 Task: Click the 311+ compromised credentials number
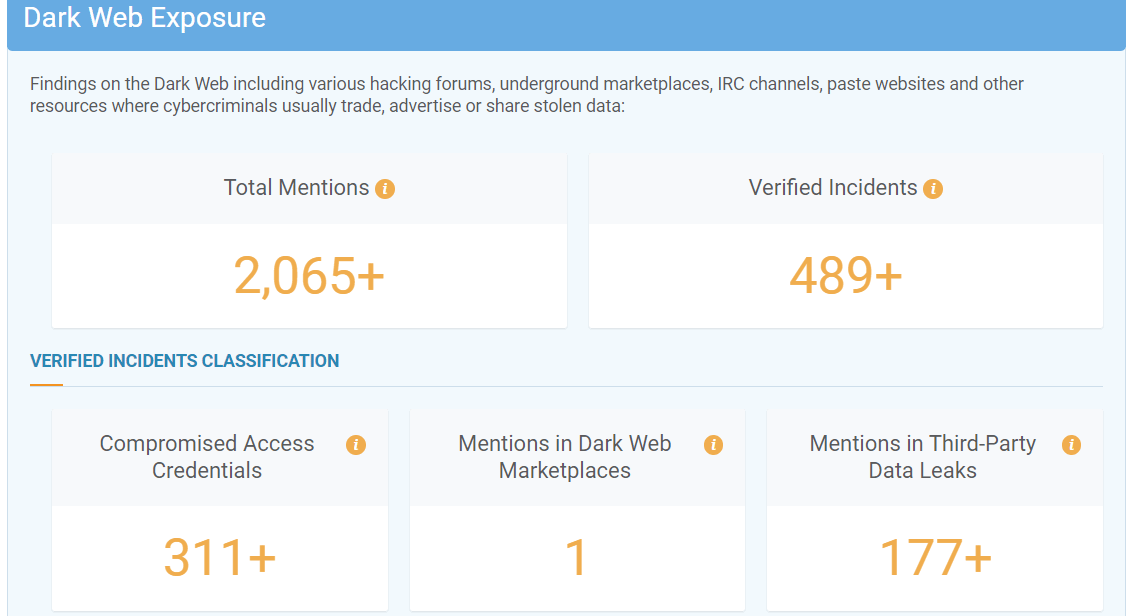pos(219,558)
